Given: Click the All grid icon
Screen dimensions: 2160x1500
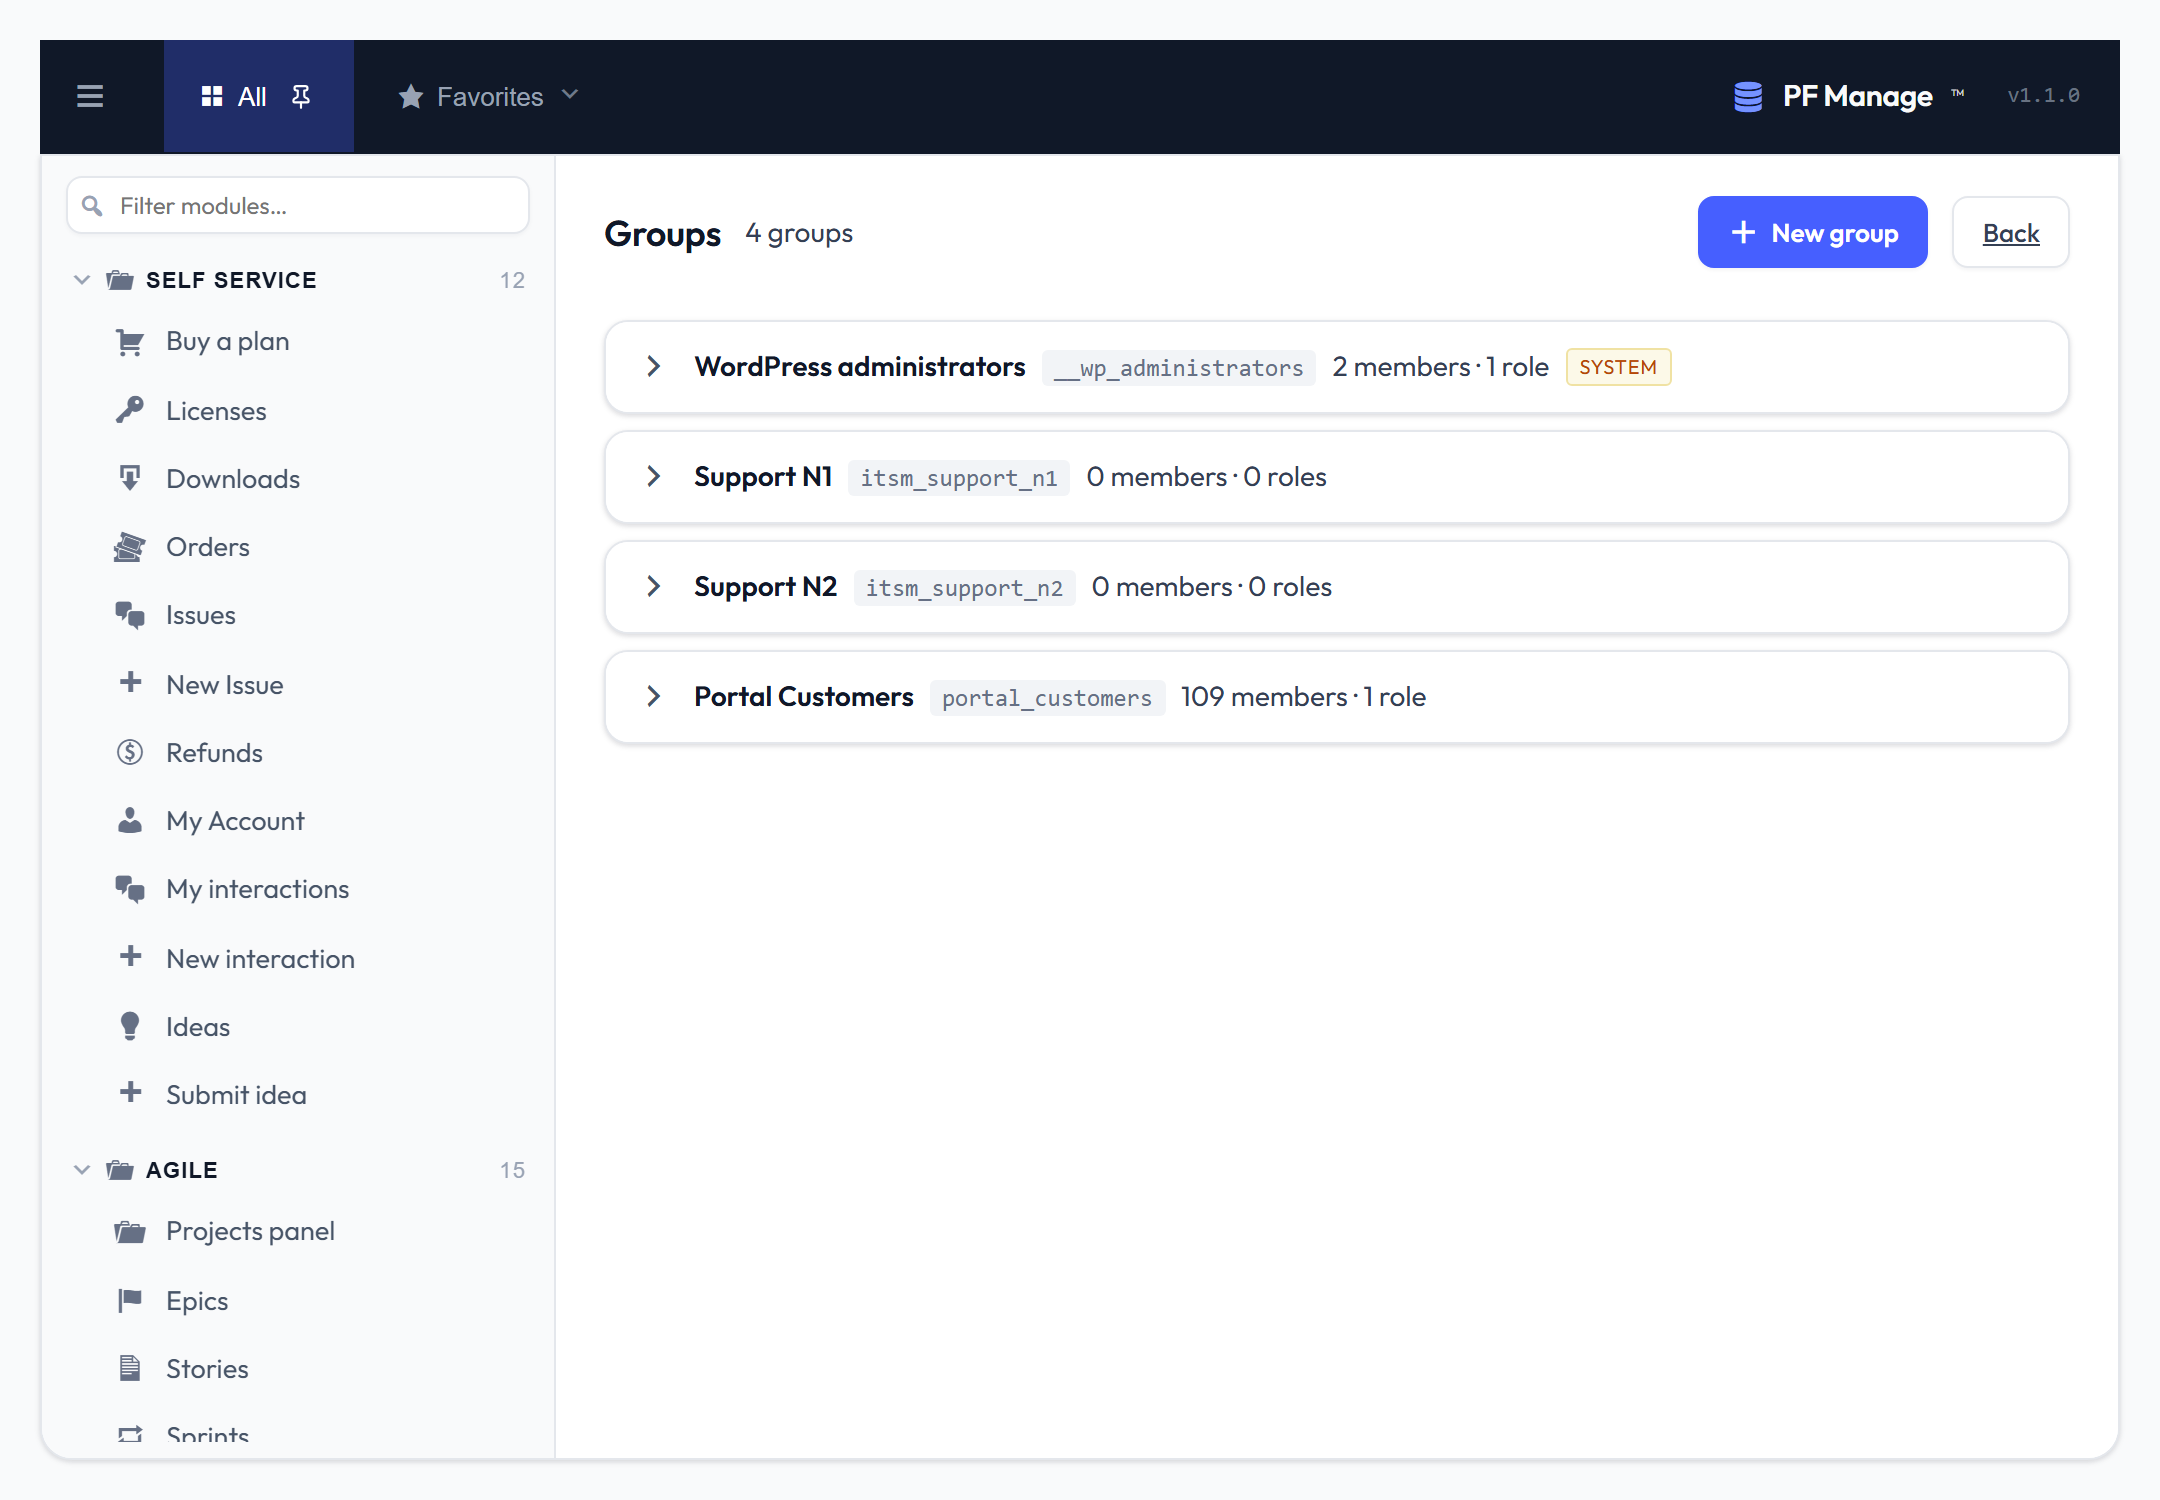Looking at the screenshot, I should (212, 96).
